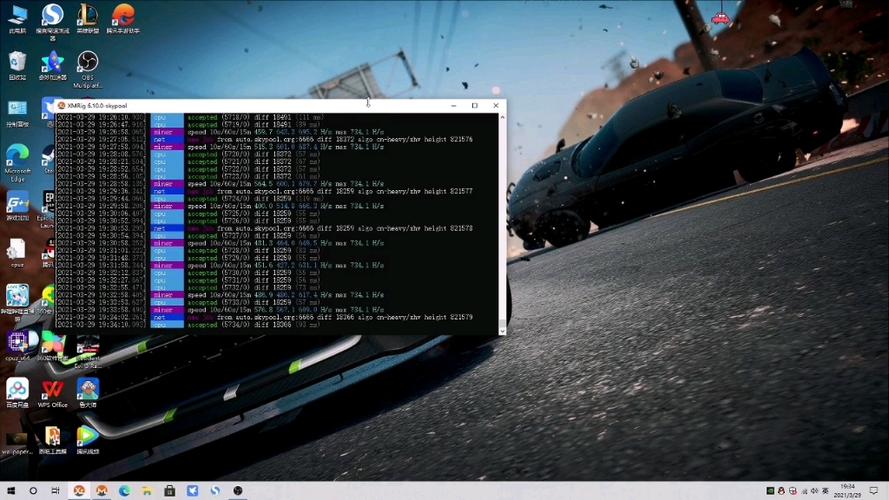Launch the Baidu Netdisk desktop shortcut
The width and height of the screenshot is (889, 500).
(18, 393)
